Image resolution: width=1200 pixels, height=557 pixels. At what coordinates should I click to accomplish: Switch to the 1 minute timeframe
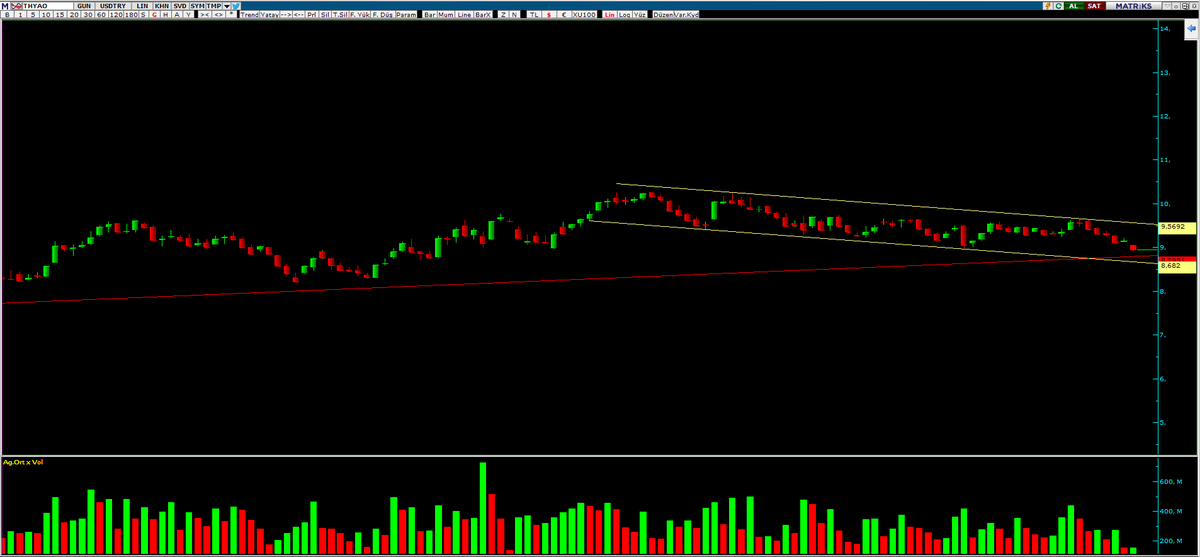click(x=20, y=15)
